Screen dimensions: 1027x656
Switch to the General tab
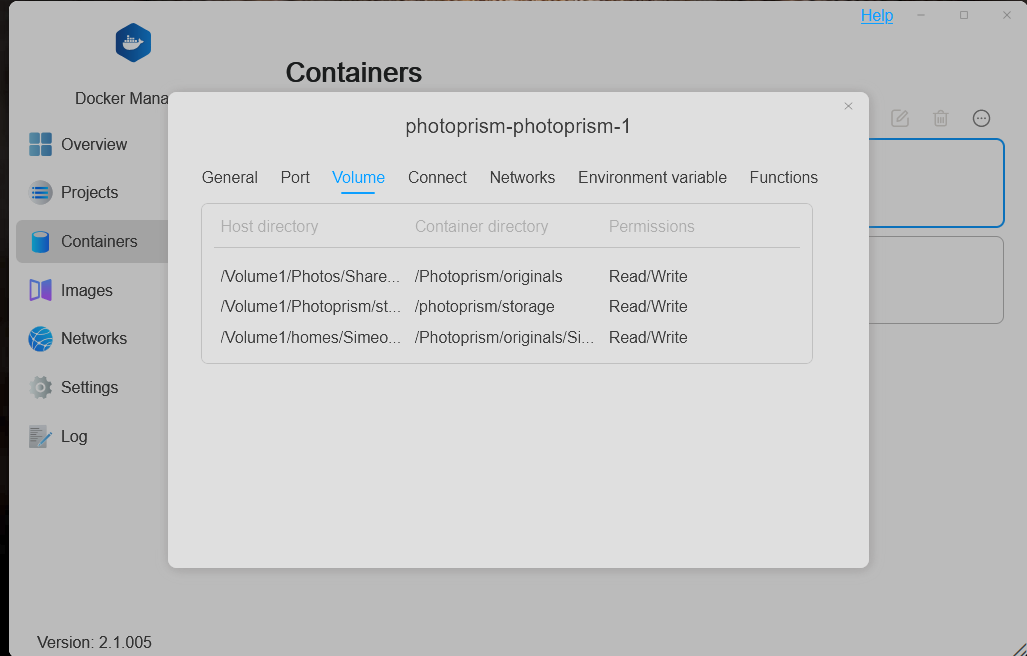230,177
